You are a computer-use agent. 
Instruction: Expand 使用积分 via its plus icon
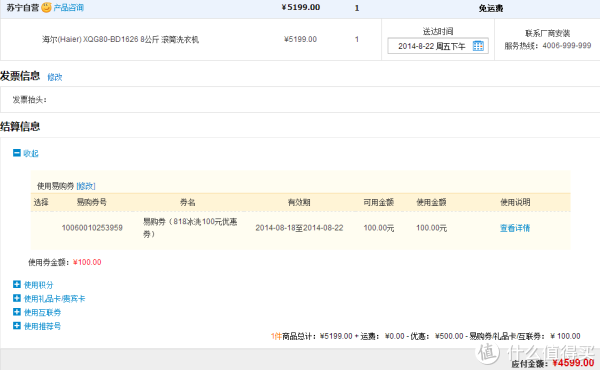(16, 284)
